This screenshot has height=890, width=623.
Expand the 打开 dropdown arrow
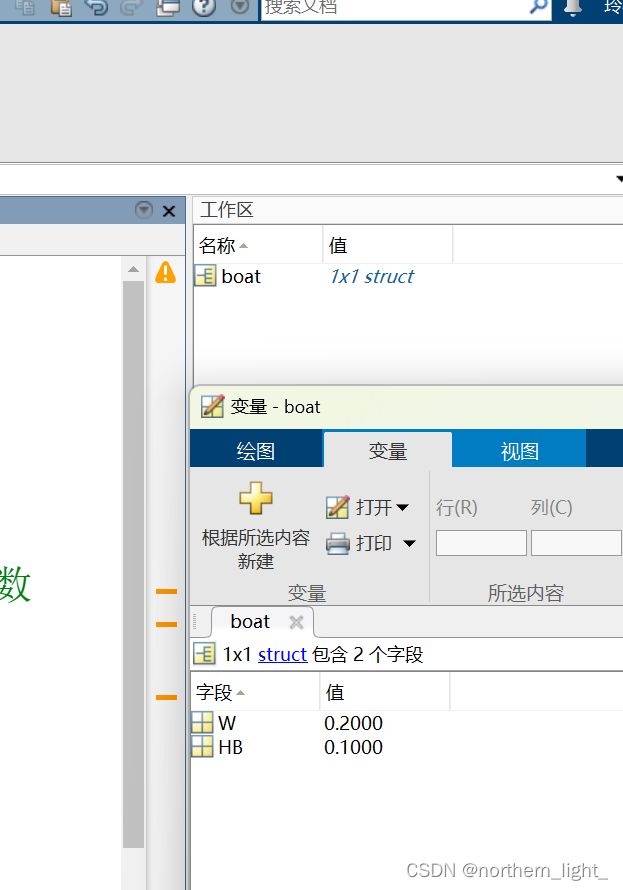[x=402, y=507]
